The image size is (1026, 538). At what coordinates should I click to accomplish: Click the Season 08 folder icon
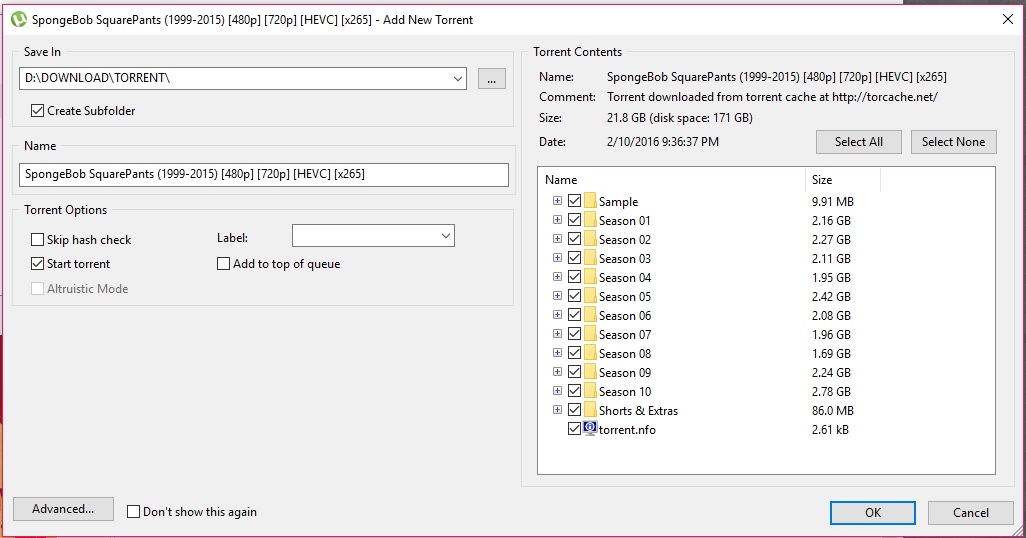(590, 353)
